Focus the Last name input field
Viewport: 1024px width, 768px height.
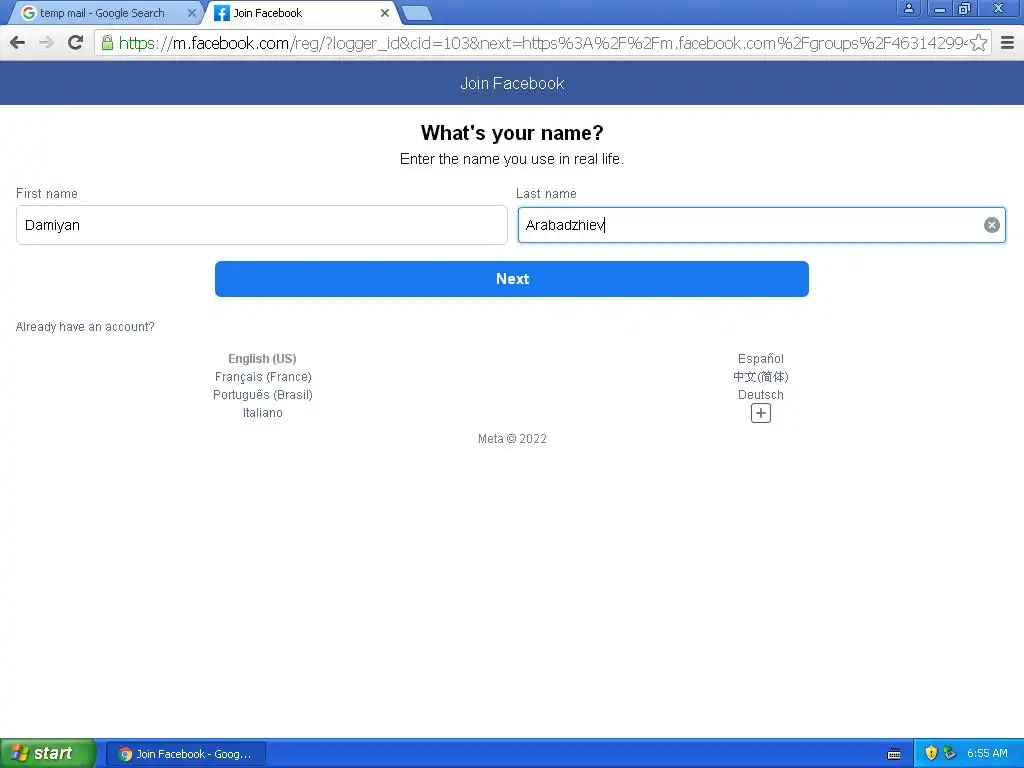tap(761, 225)
